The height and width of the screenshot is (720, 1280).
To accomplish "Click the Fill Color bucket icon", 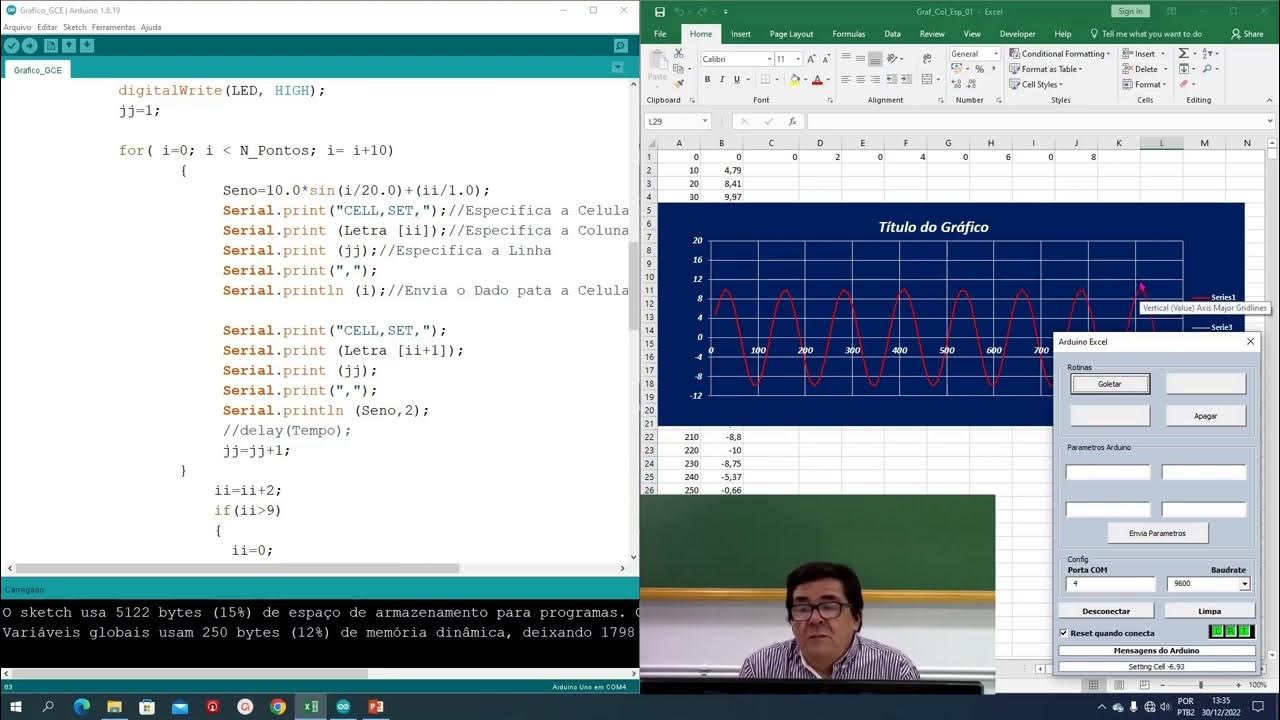I will 795,80.
